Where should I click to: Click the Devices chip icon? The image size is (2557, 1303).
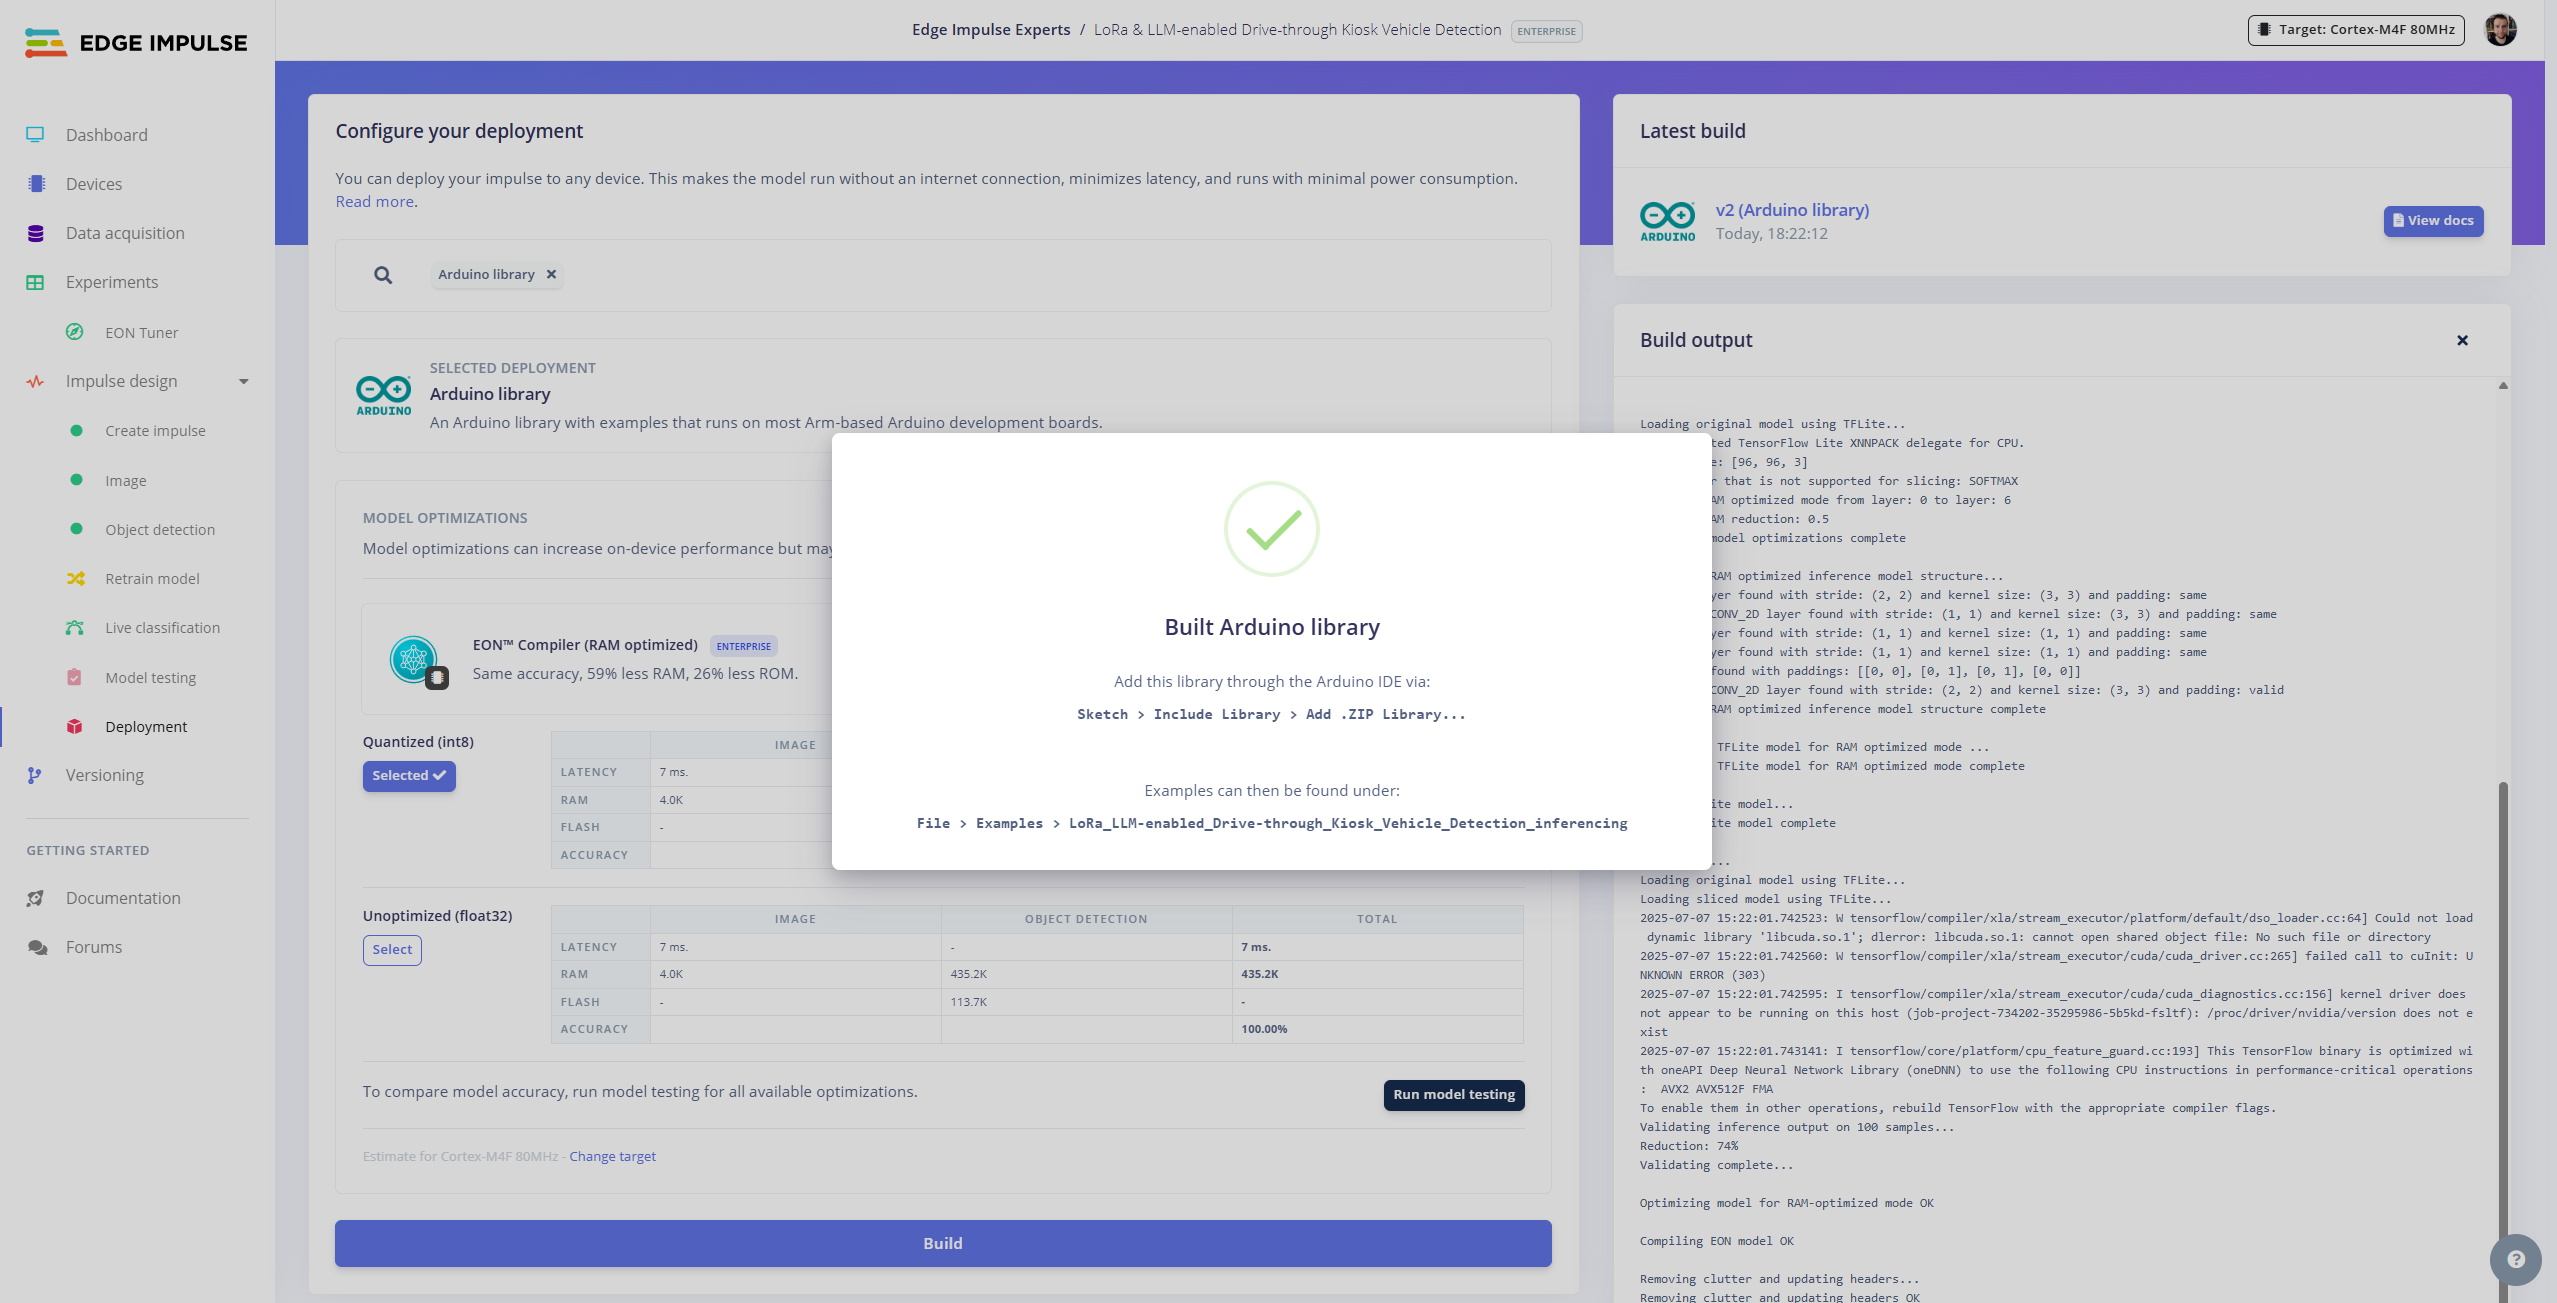point(36,184)
